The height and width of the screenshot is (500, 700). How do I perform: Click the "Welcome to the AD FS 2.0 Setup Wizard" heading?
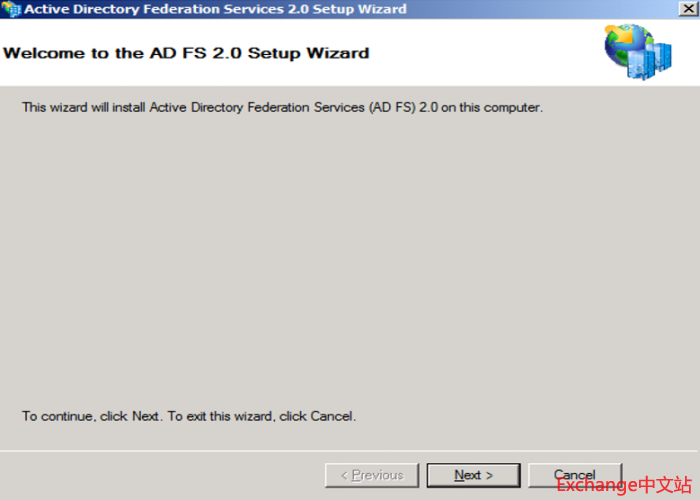[187, 53]
